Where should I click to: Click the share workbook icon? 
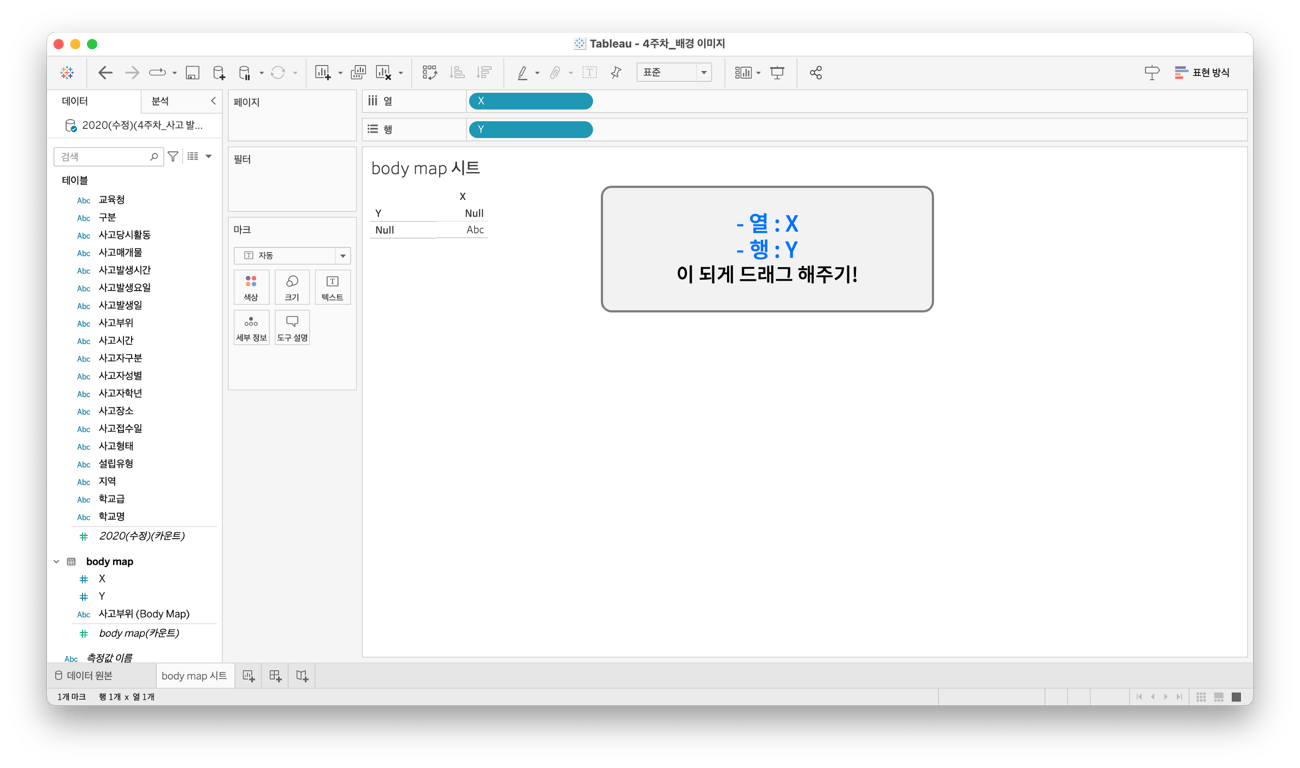(x=816, y=72)
